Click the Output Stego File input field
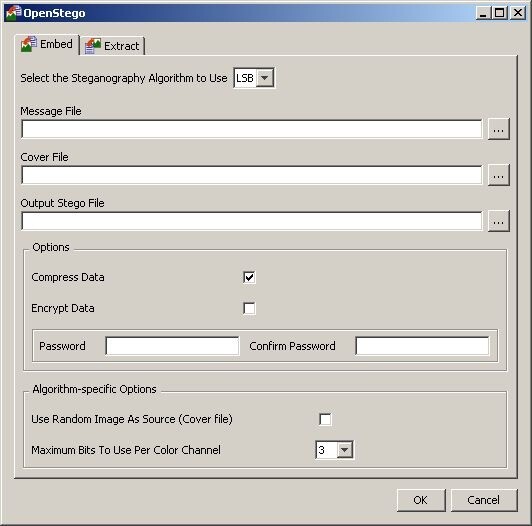This screenshot has width=532, height=526. point(251,221)
